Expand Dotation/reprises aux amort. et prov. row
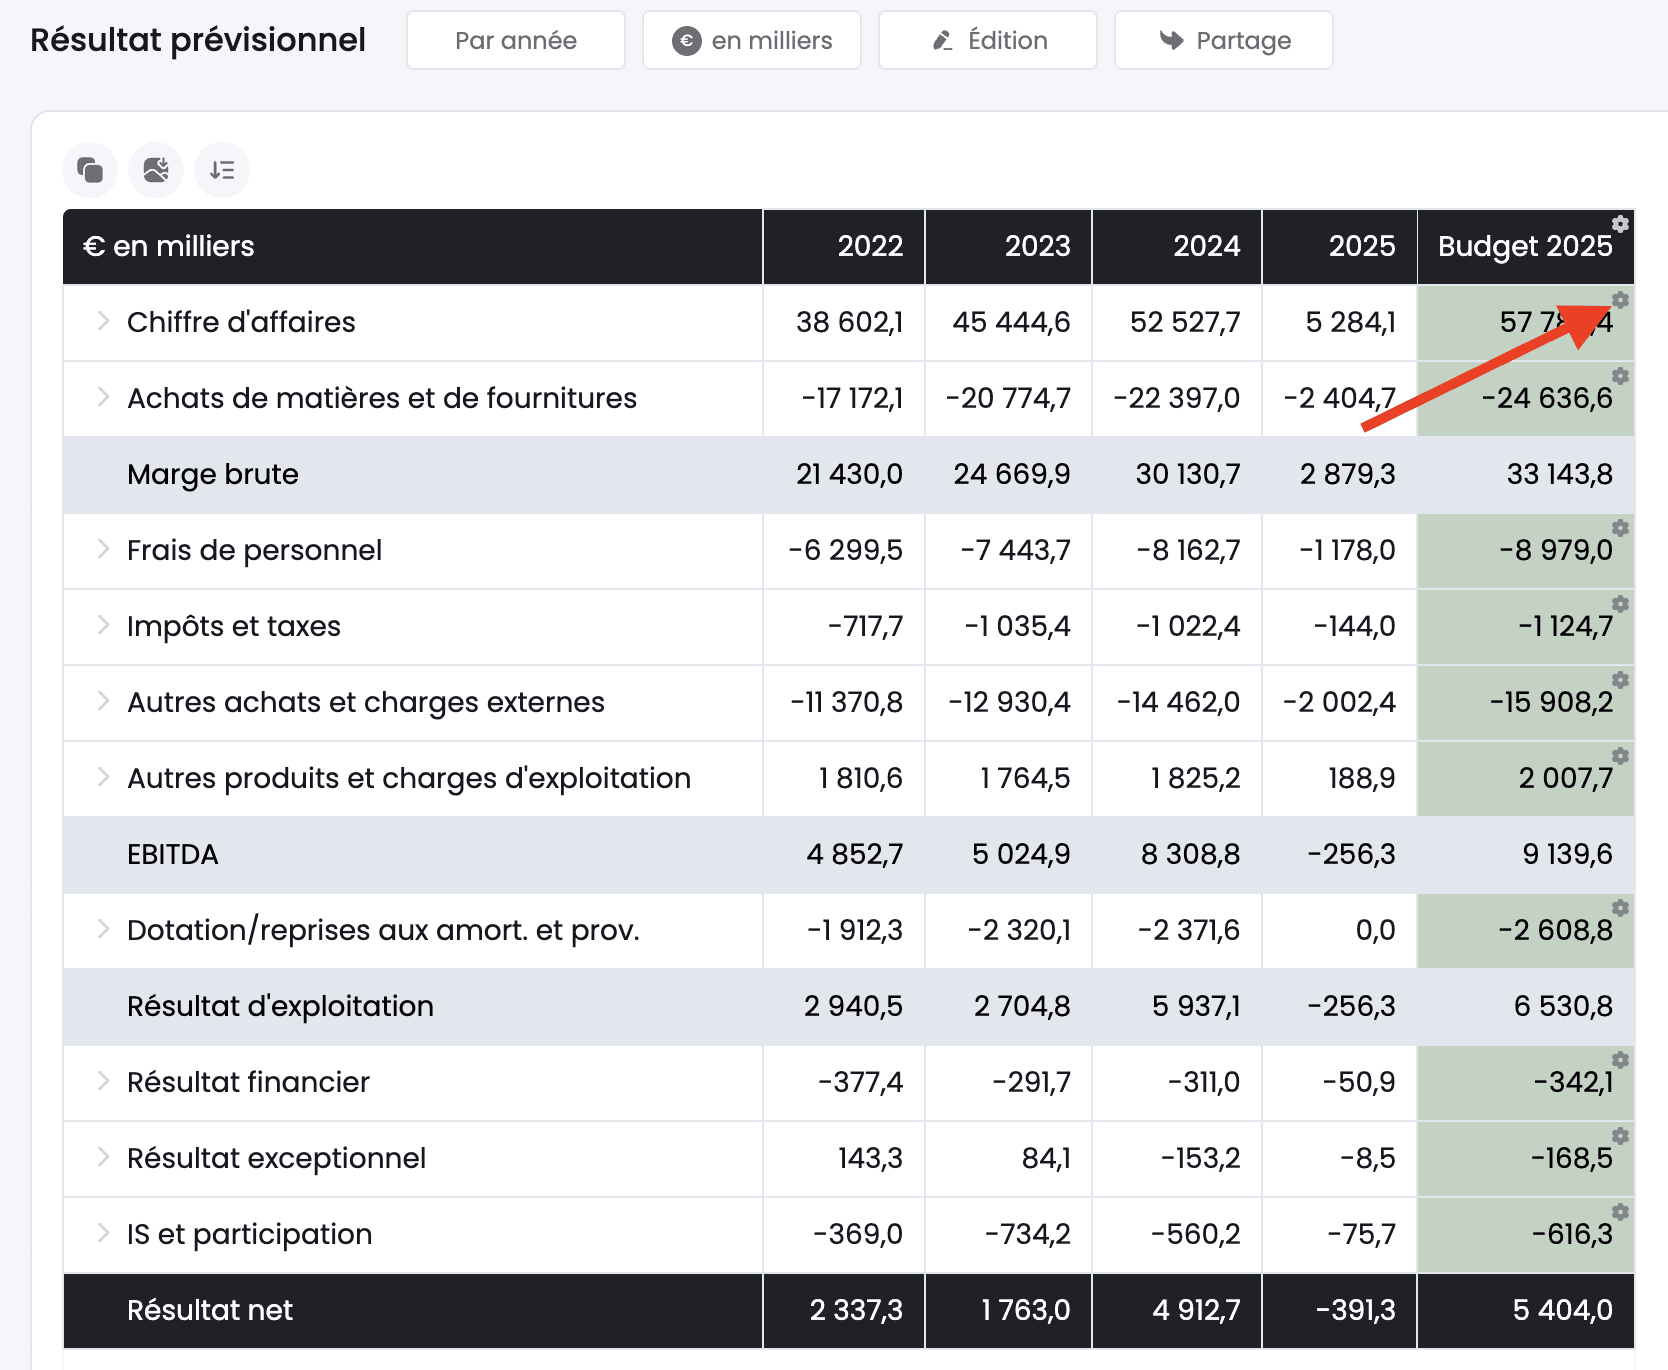Image resolution: width=1668 pixels, height=1370 pixels. [103, 929]
